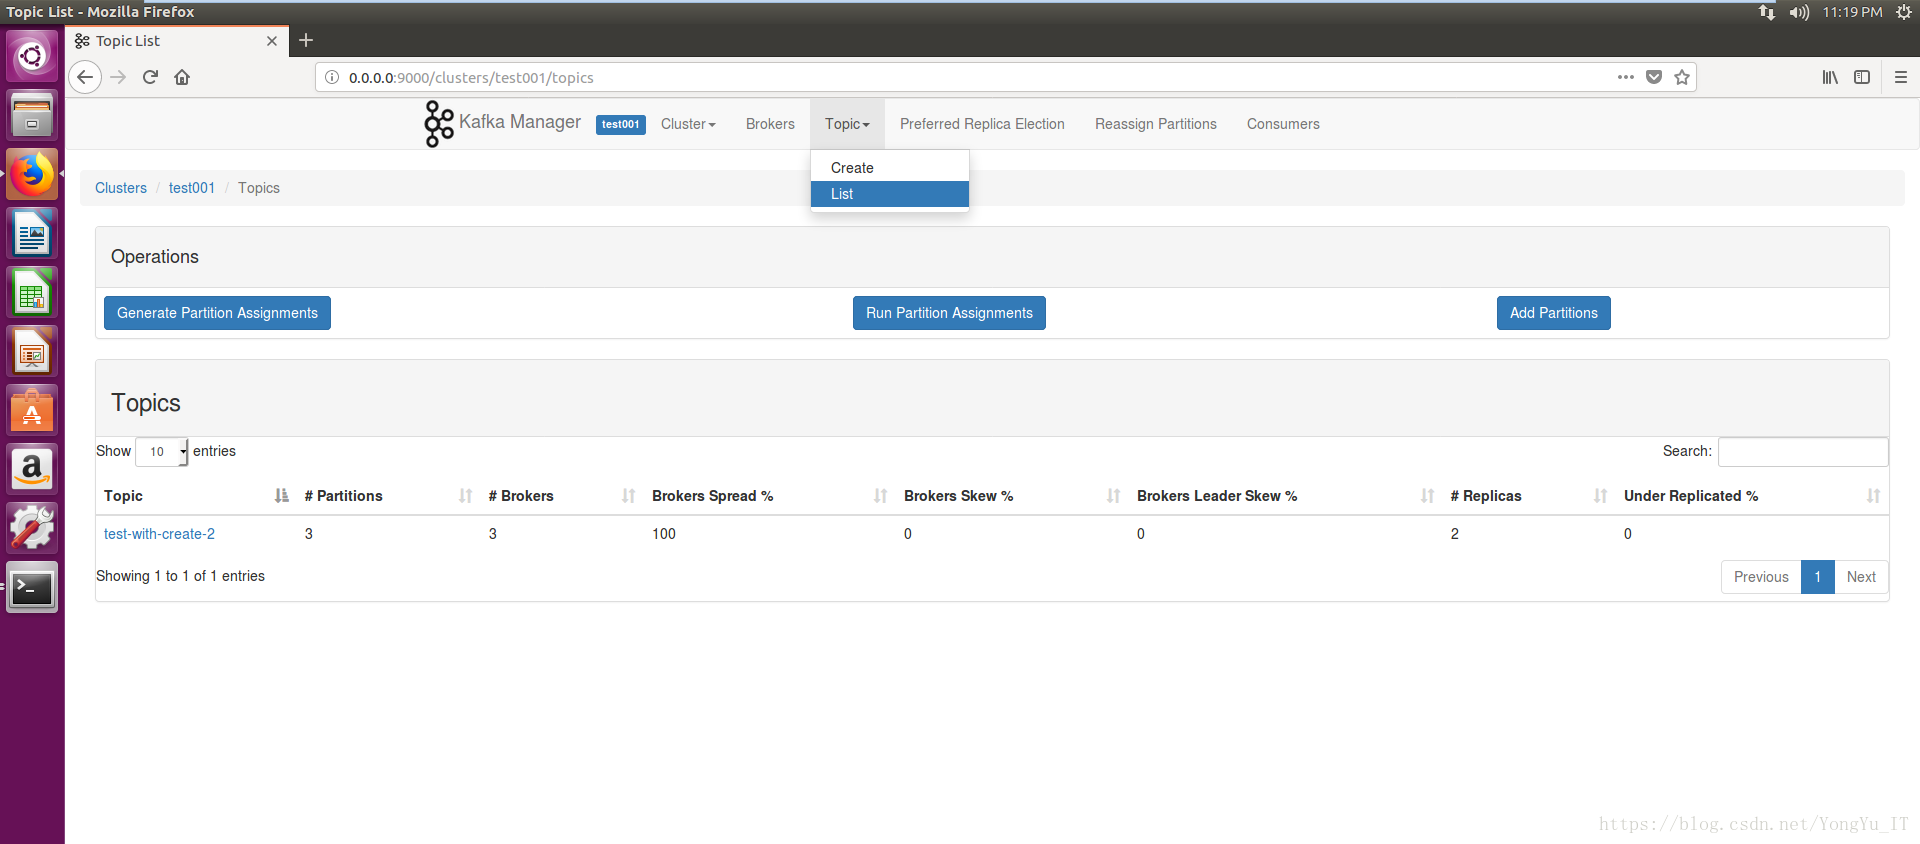Click the browser forward arrow

[x=118, y=77]
